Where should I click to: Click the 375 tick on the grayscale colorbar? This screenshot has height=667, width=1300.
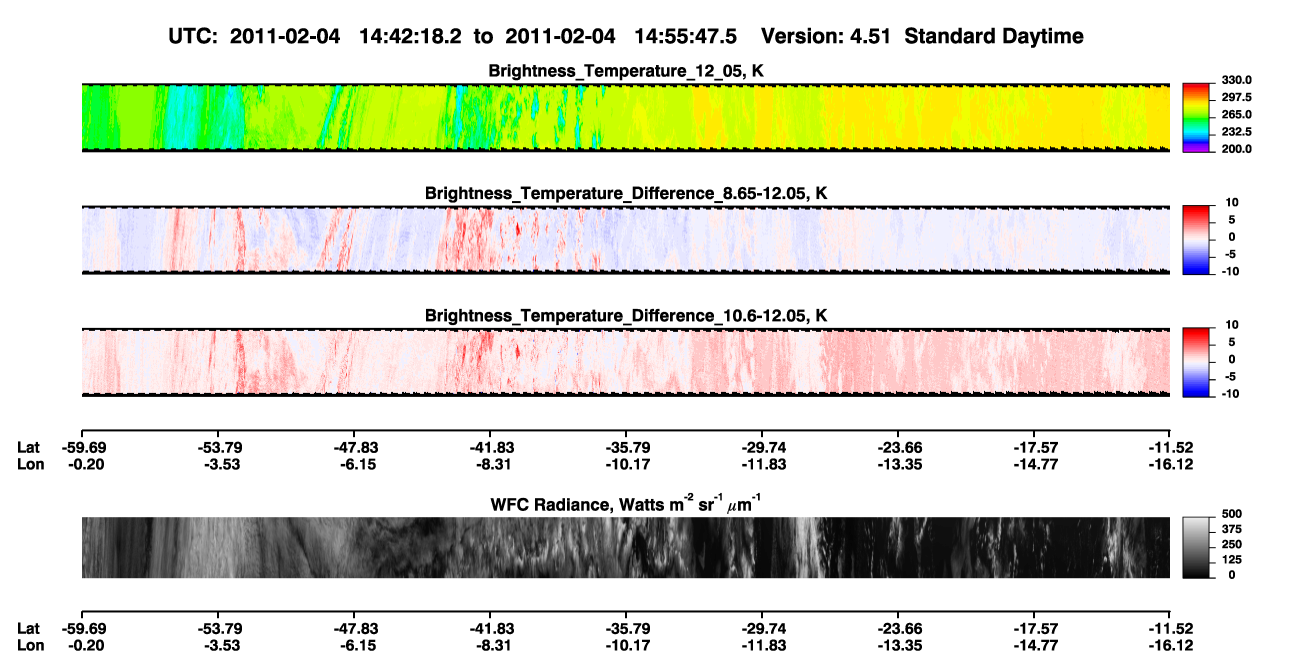(1233, 529)
